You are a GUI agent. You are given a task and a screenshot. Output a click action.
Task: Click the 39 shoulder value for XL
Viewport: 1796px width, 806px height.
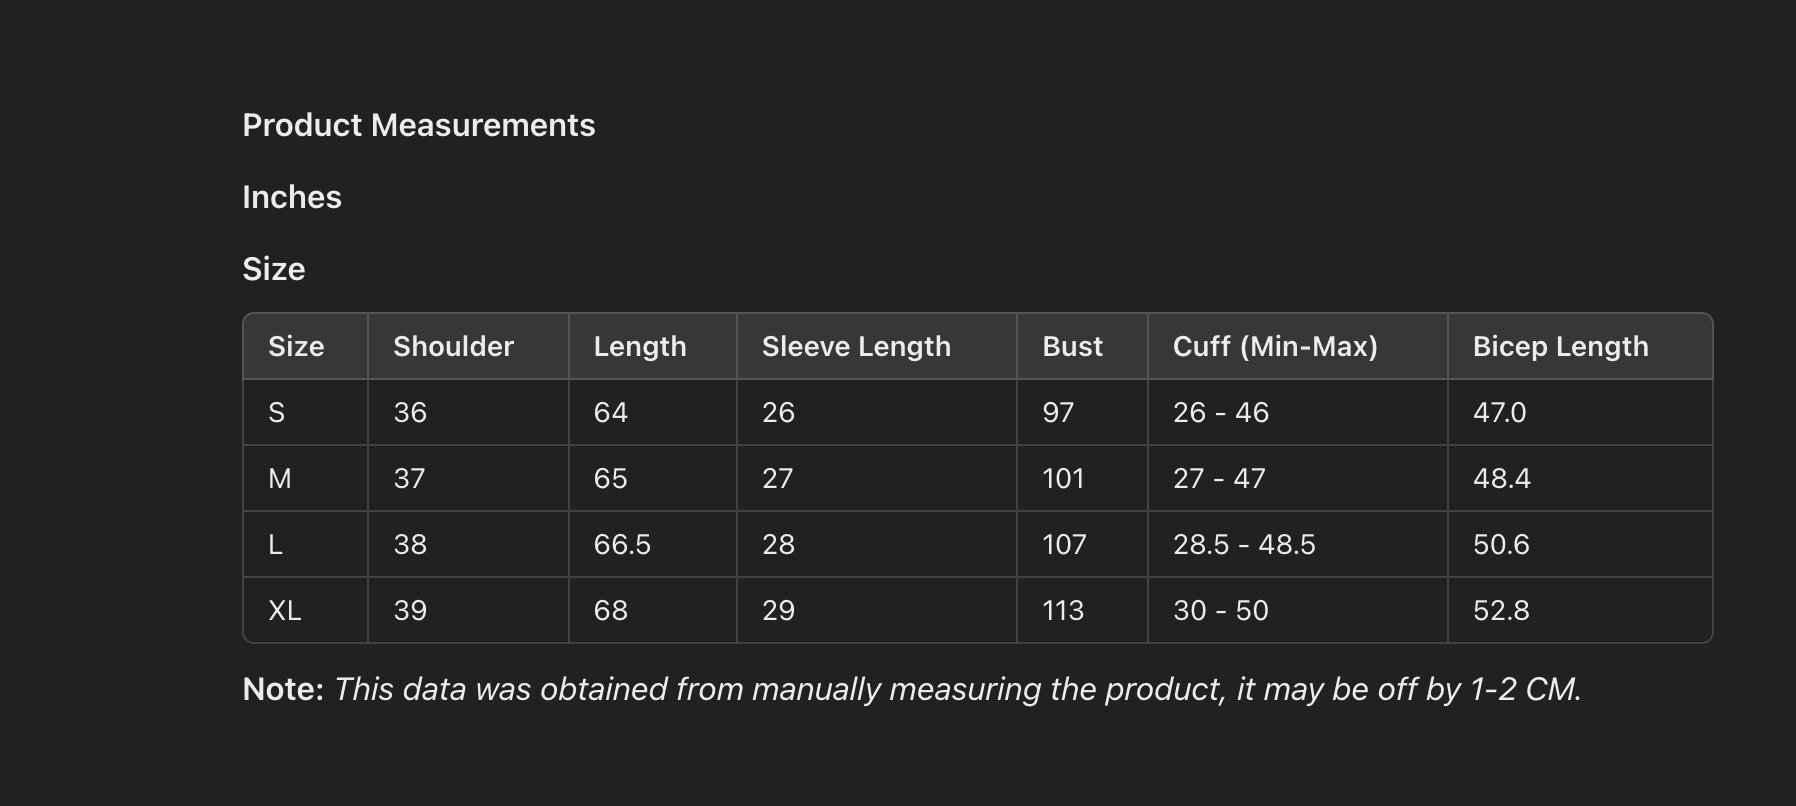[410, 610]
